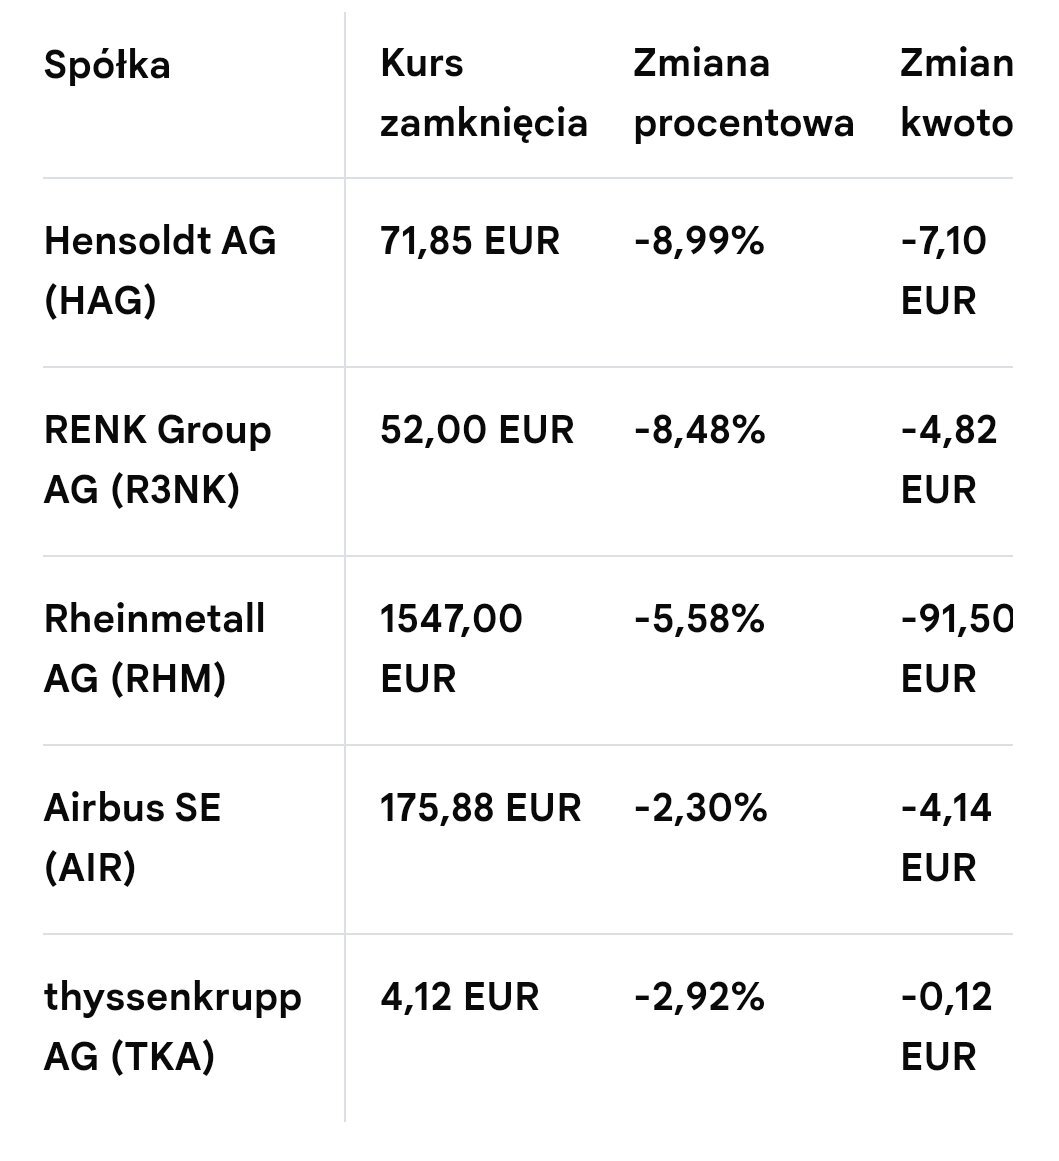Select the partially visible Zmiana kwotowa header
This screenshot has width=1059, height=1161.
tap(956, 94)
